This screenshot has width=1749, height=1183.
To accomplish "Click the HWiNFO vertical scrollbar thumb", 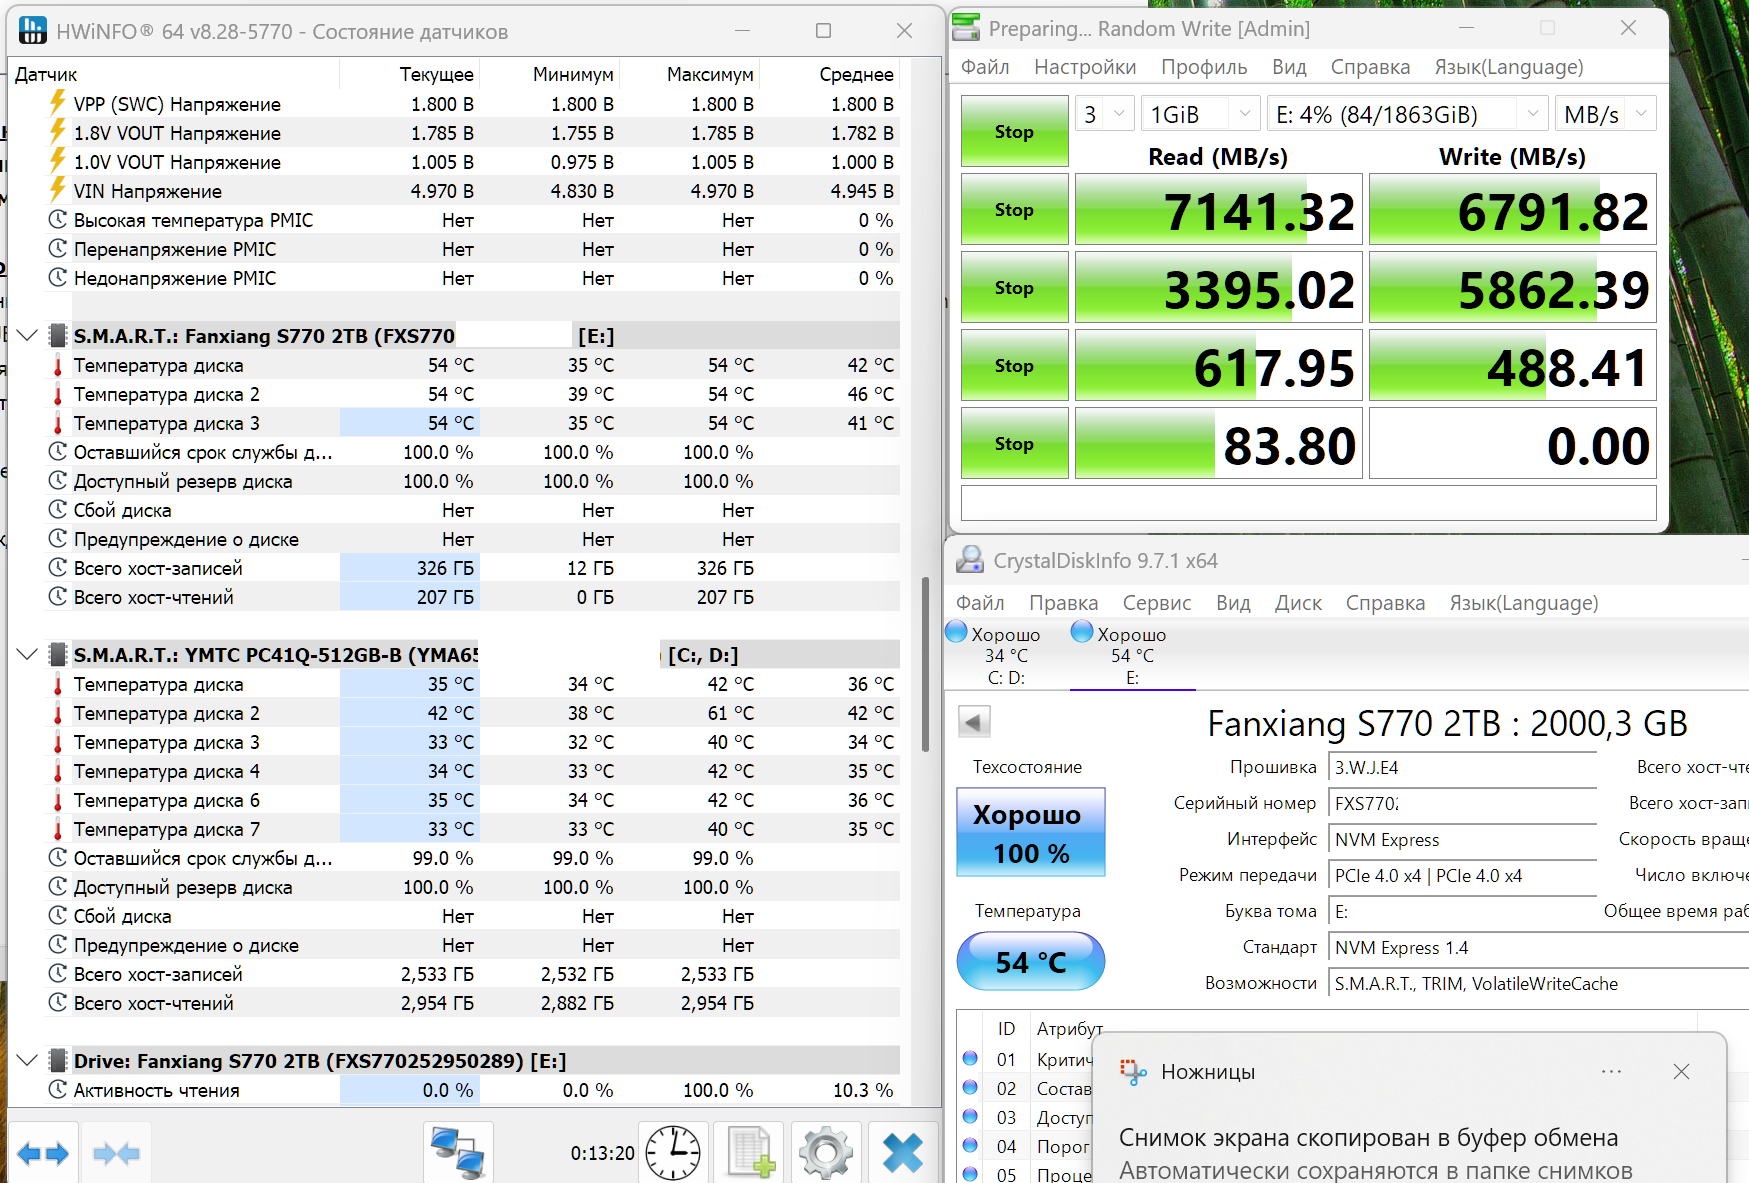I will [925, 665].
